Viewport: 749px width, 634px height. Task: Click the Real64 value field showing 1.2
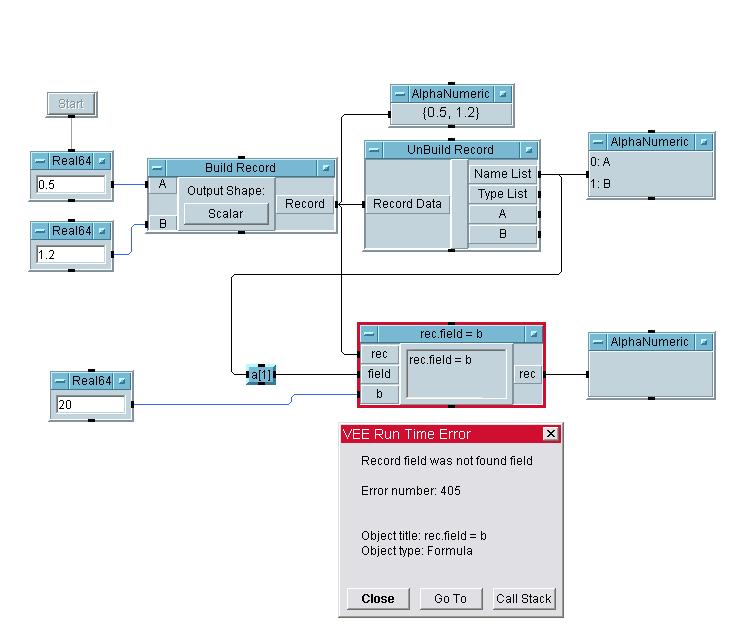click(70, 255)
